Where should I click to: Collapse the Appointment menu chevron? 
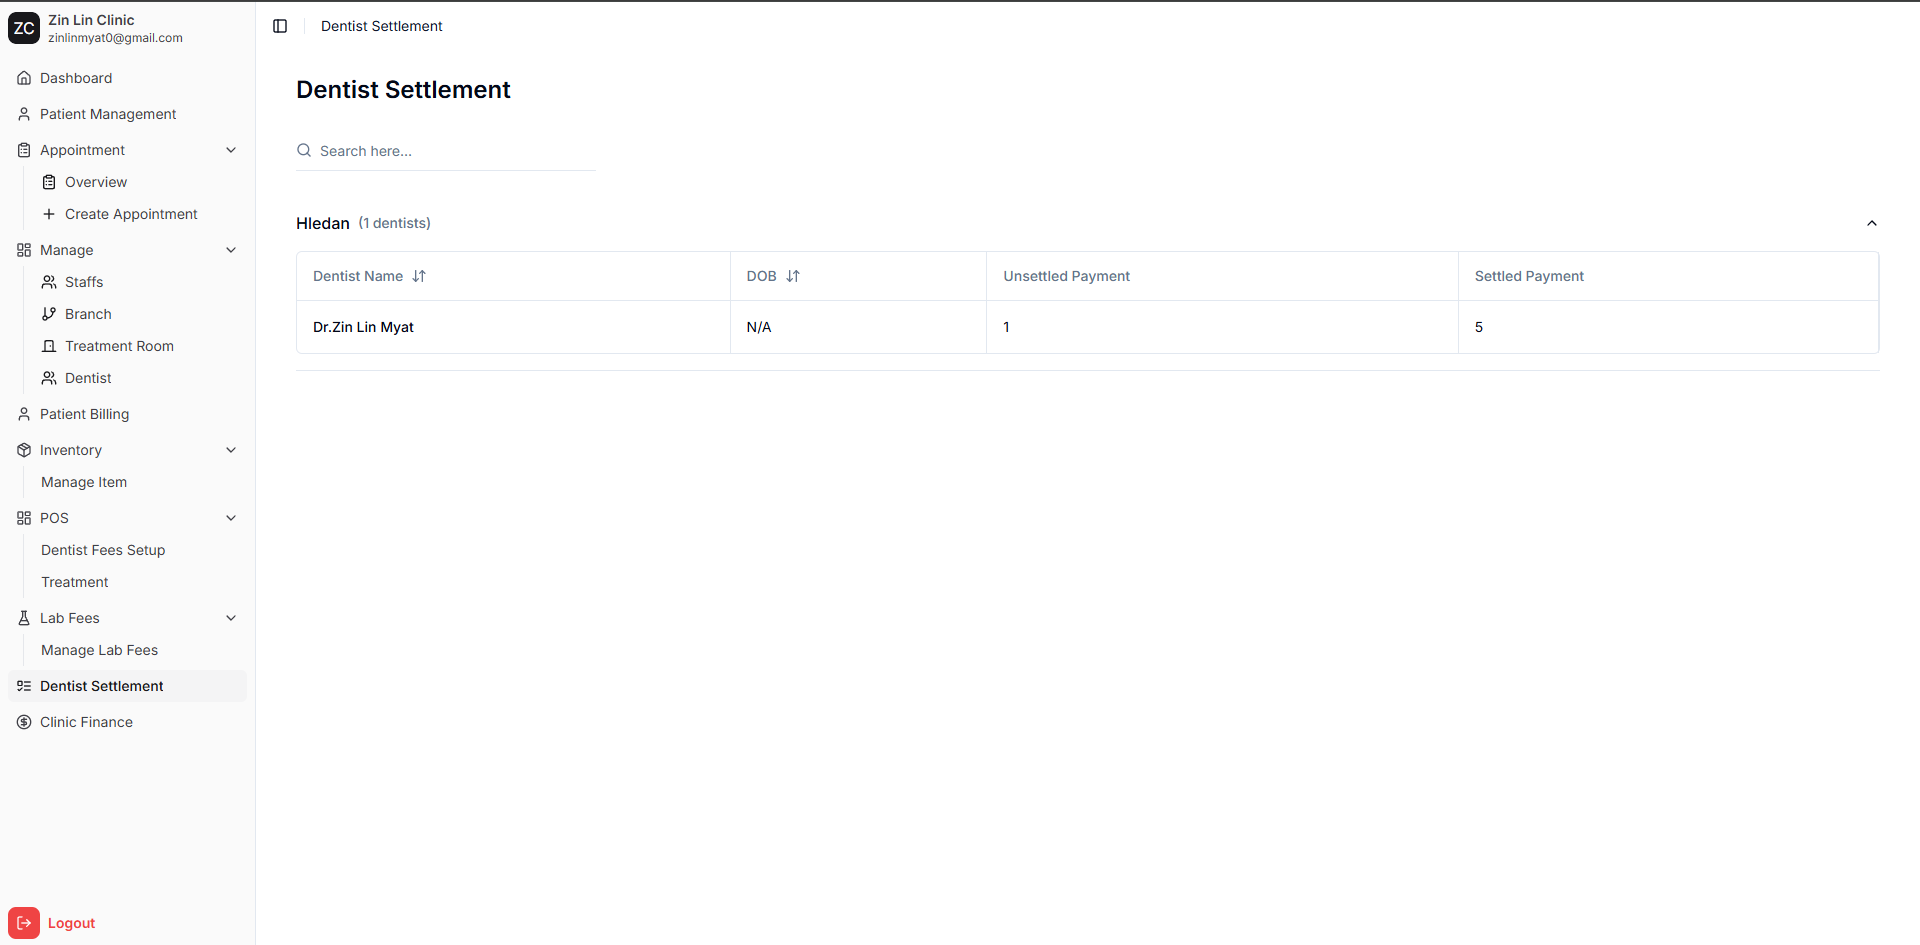click(x=231, y=150)
